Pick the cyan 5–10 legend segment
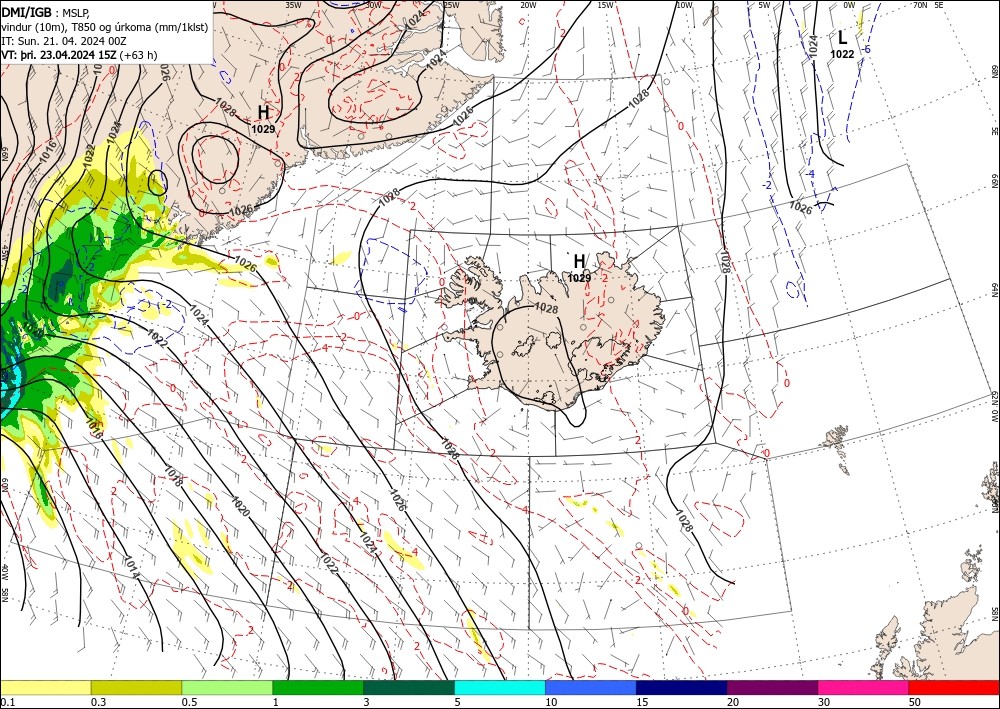 click(500, 687)
